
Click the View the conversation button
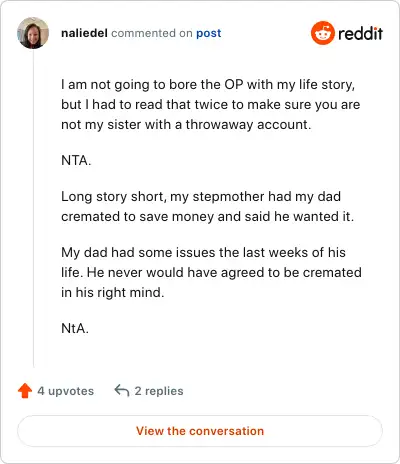click(x=200, y=431)
